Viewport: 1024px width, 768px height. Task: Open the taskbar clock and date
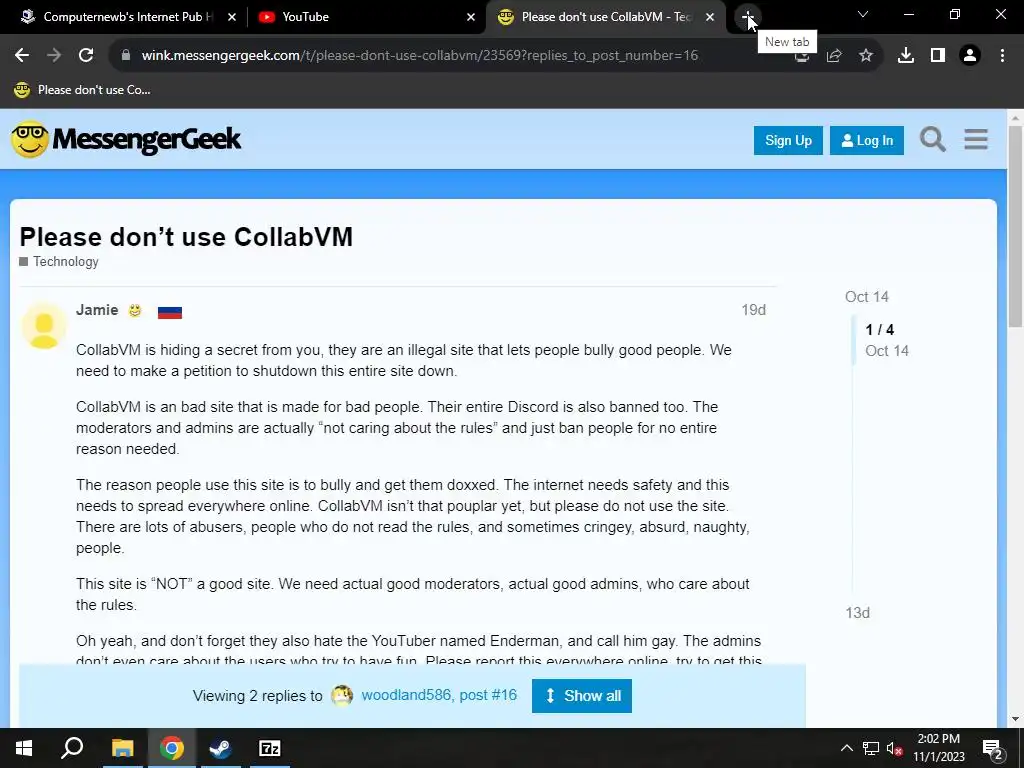(x=938, y=748)
